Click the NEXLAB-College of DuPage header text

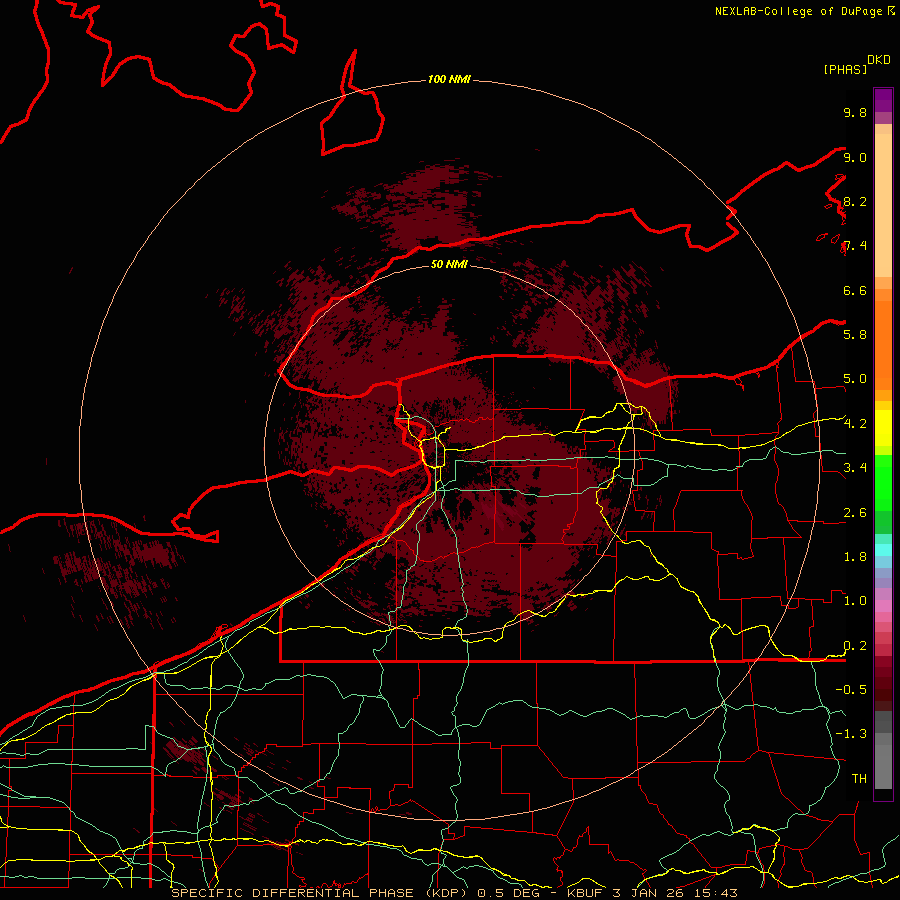(798, 11)
